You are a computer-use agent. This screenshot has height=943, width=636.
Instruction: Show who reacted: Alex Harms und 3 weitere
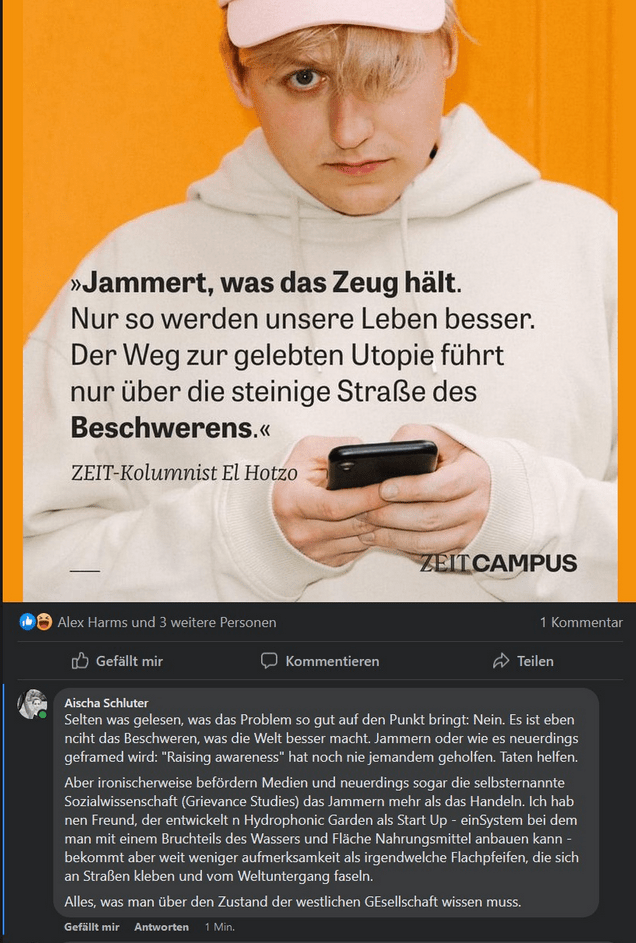coord(167,622)
